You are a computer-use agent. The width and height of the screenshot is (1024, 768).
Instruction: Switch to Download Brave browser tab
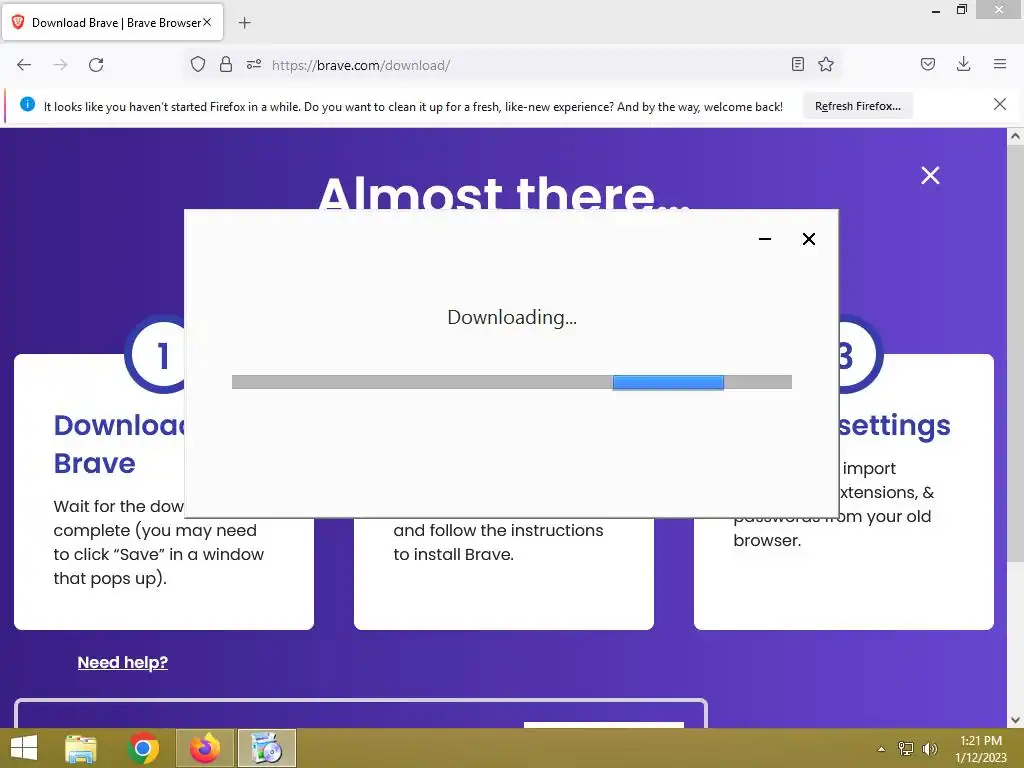click(112, 22)
